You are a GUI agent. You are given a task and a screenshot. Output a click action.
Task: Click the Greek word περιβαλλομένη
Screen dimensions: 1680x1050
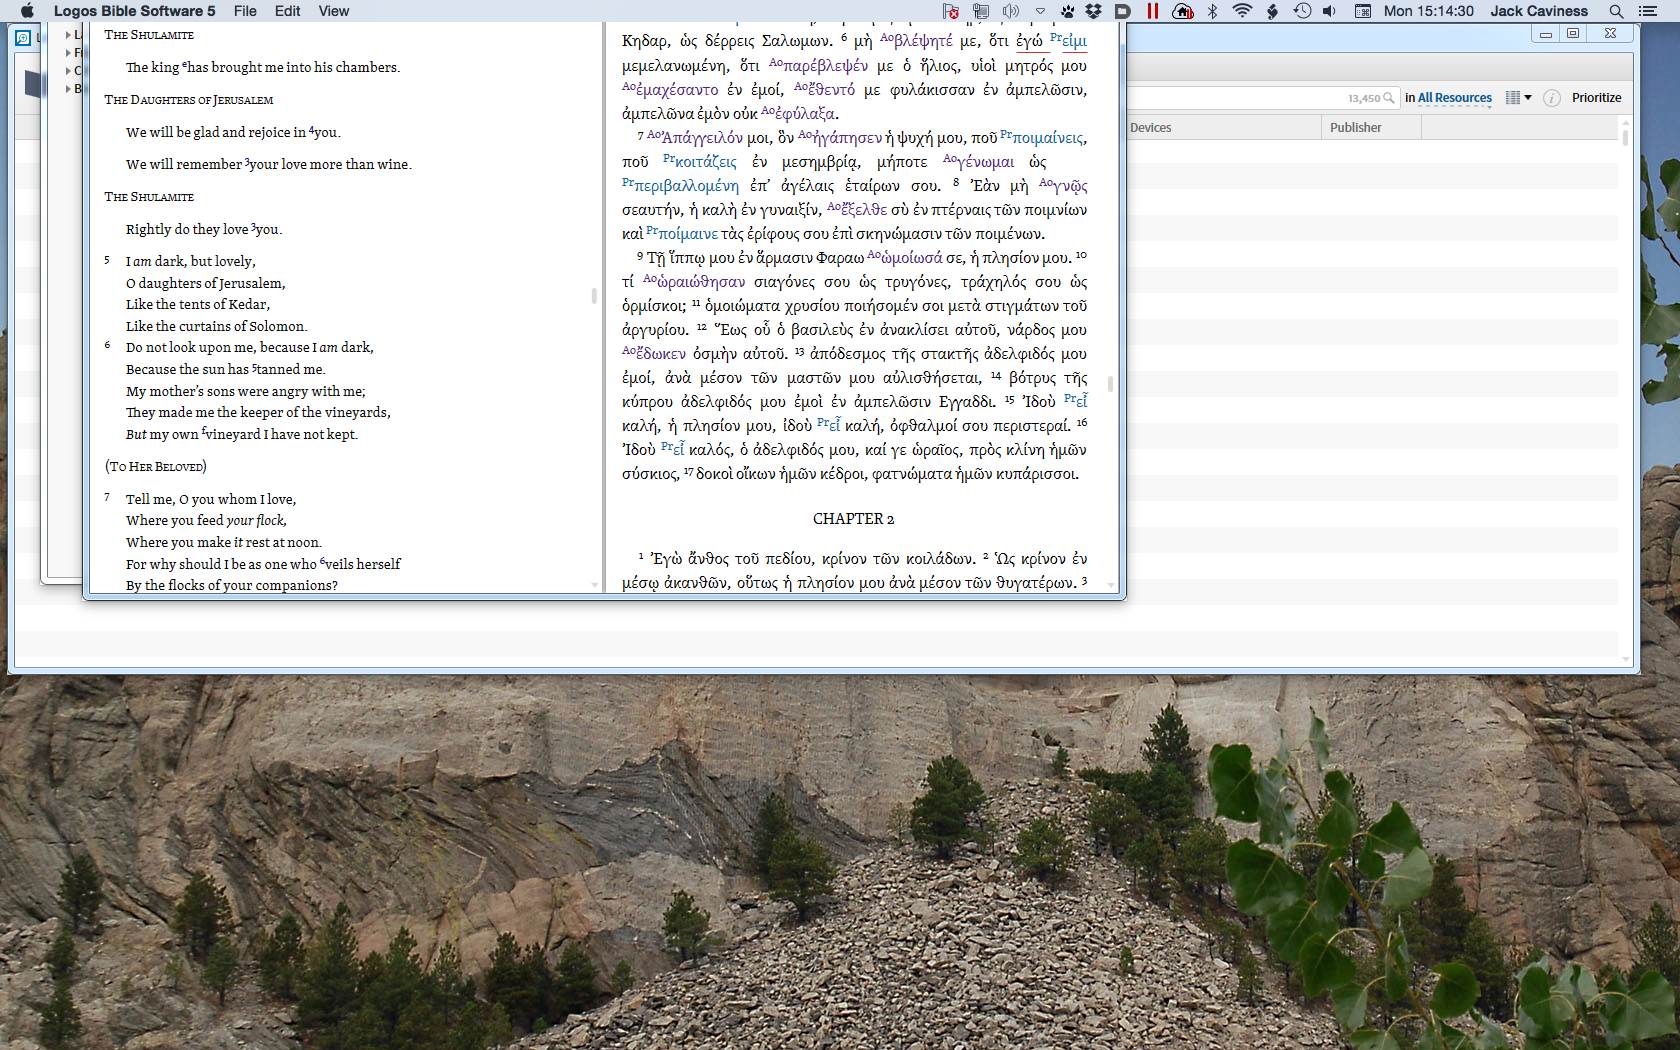[687, 186]
